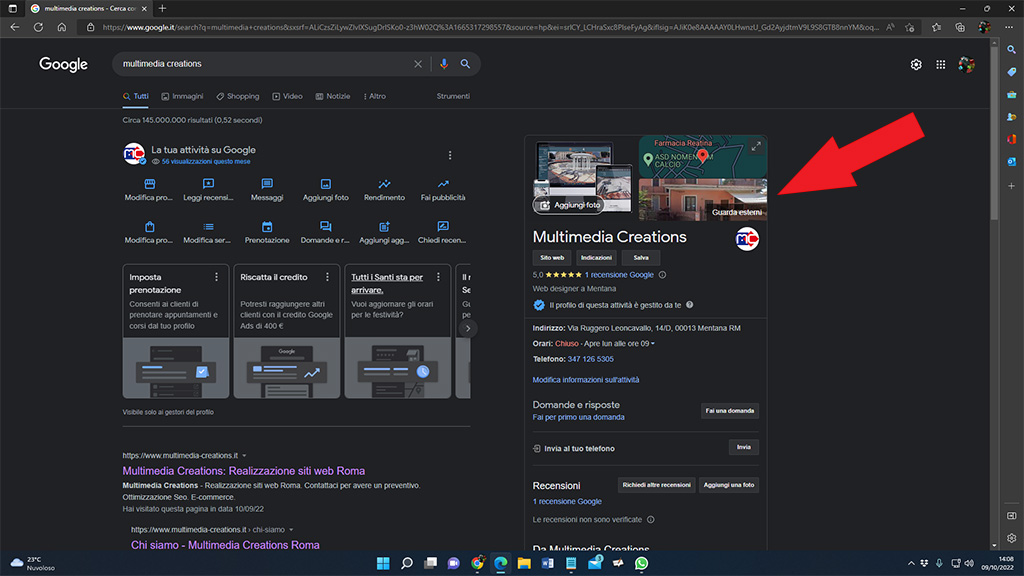The height and width of the screenshot is (576, 1024).
Task: Expand the map with the fullscreen icon
Action: 756,146
